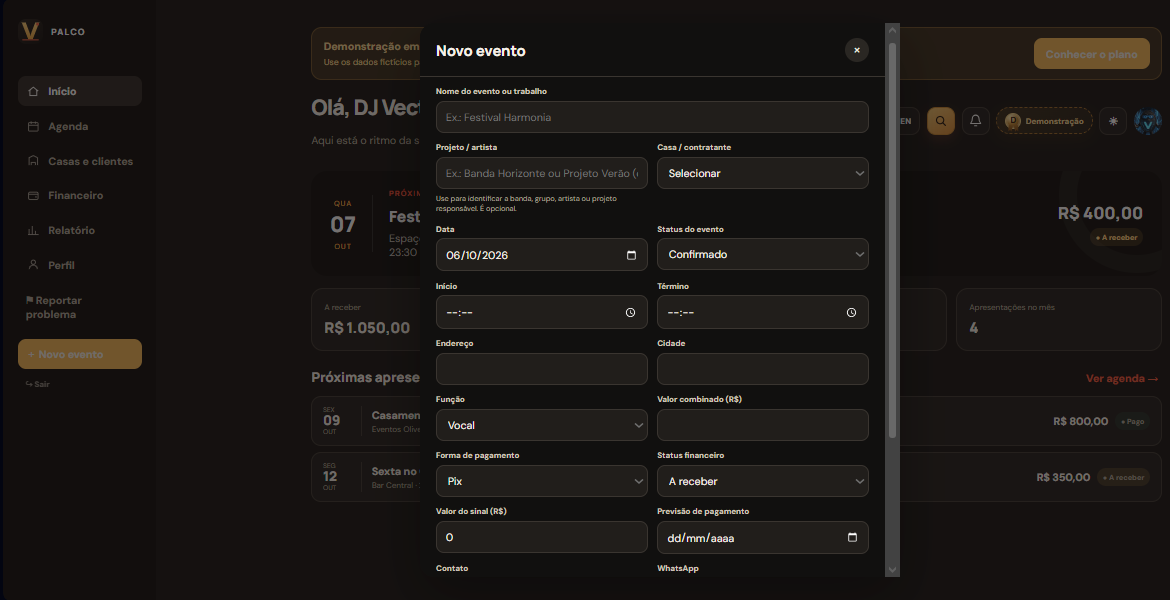This screenshot has height=600, width=1170.
Task: Click the Valor combinado (R$) field
Action: (763, 425)
